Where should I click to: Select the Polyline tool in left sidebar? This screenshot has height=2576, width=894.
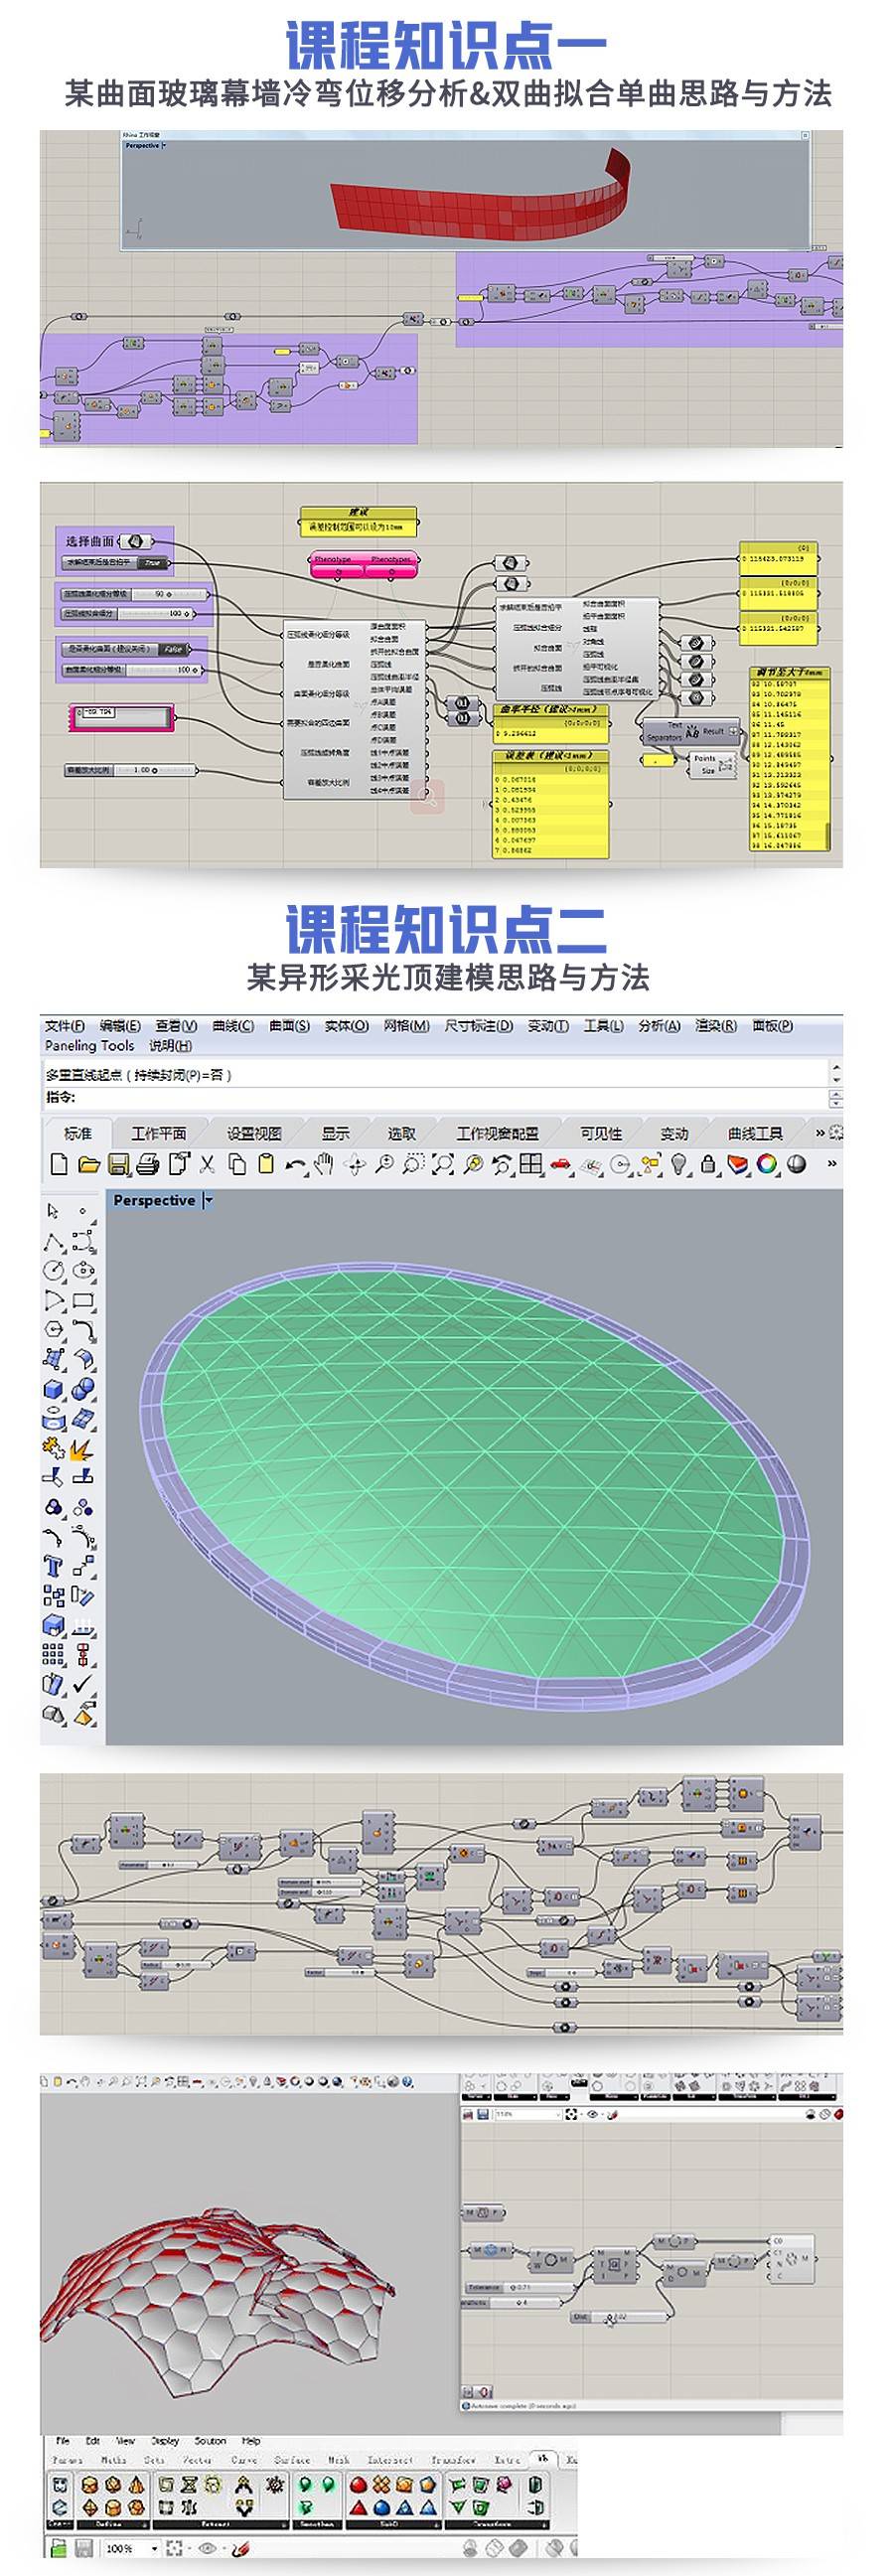[54, 1243]
